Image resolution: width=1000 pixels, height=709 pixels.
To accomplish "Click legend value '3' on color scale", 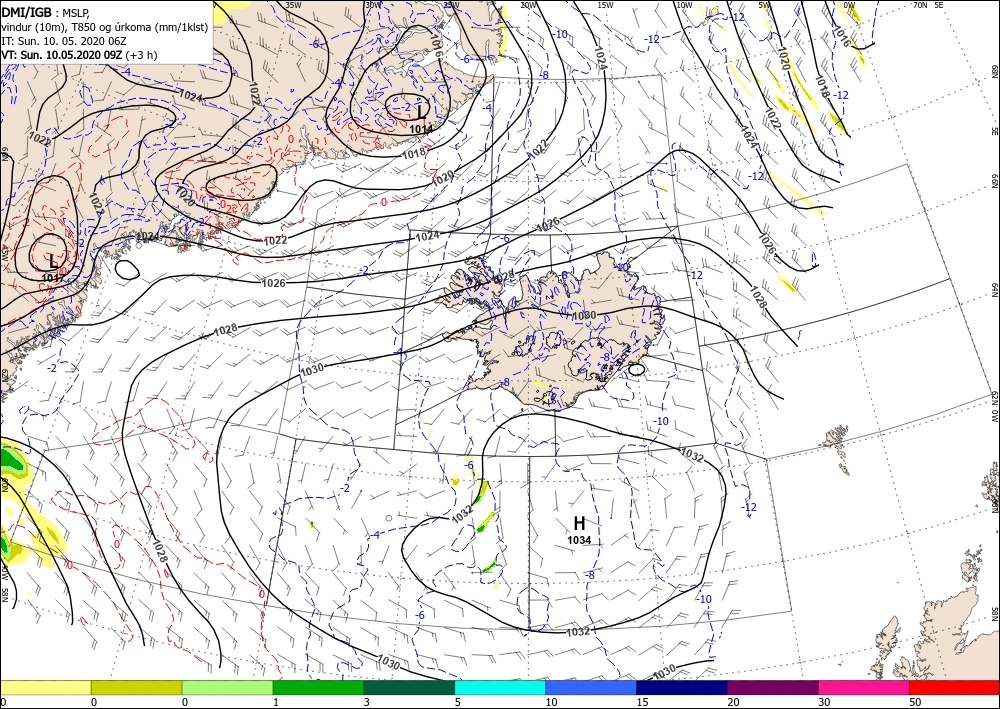I will click(367, 702).
